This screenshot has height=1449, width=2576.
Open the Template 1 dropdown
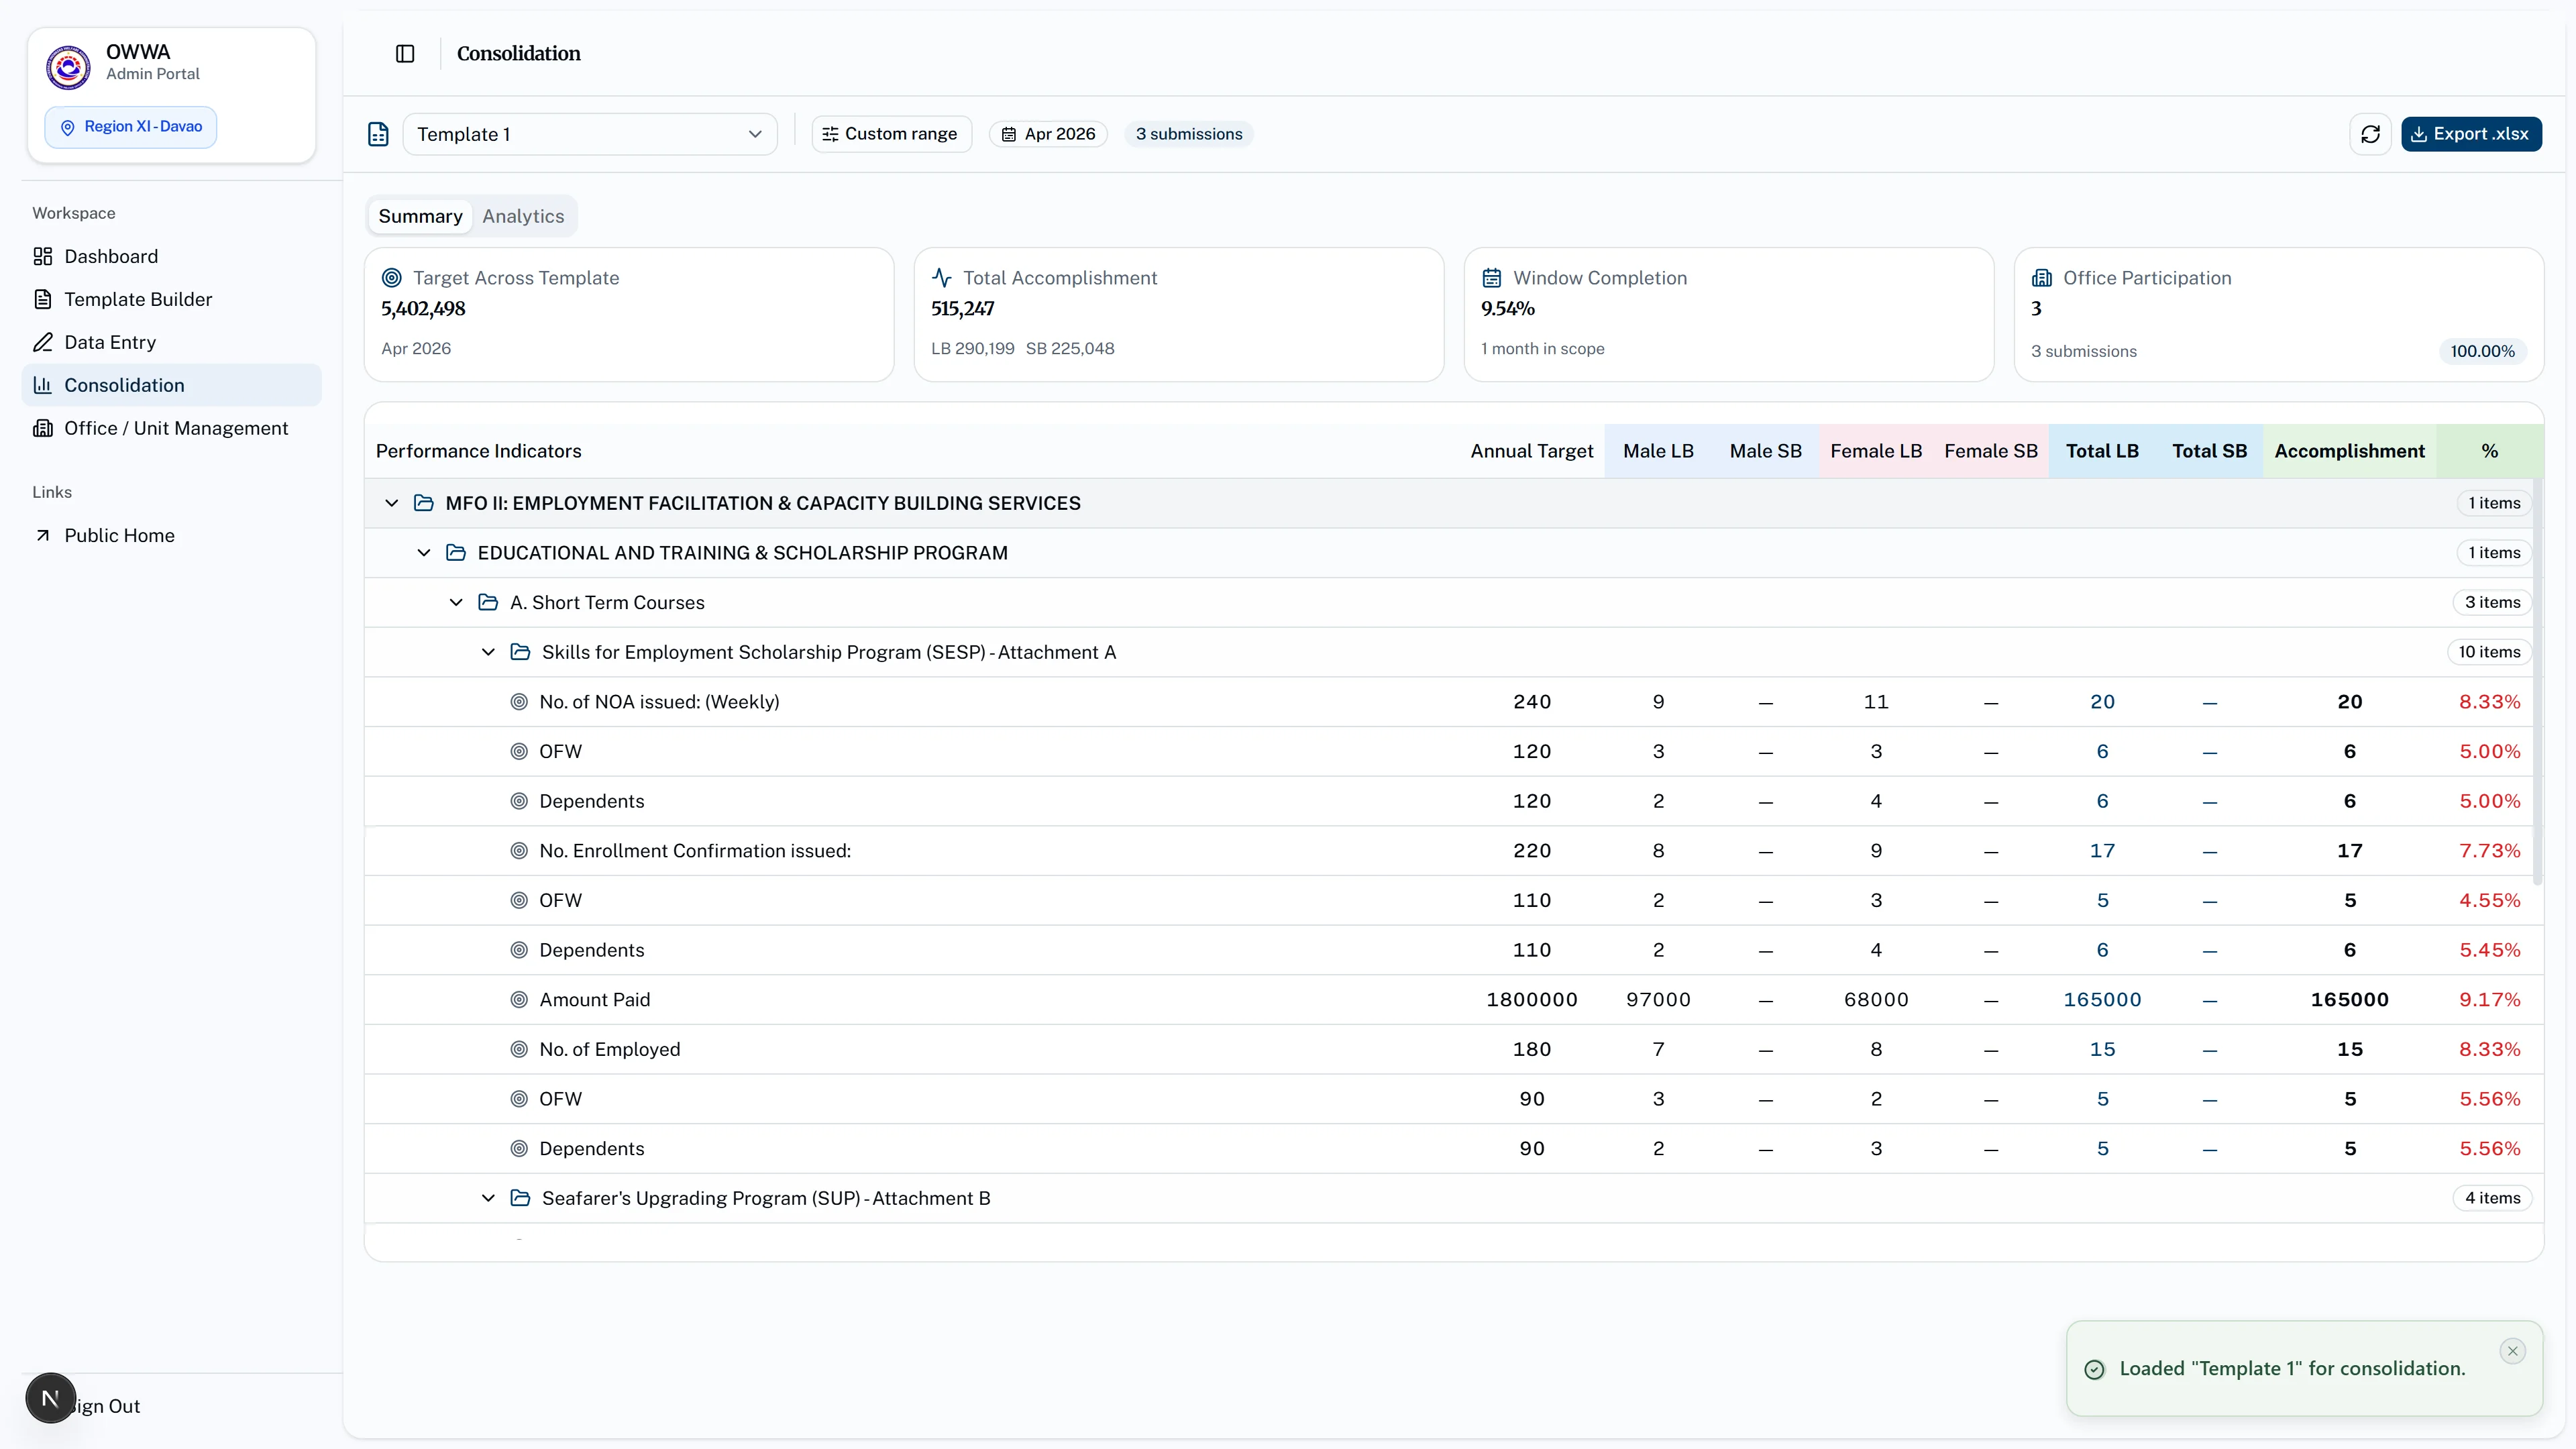(590, 134)
